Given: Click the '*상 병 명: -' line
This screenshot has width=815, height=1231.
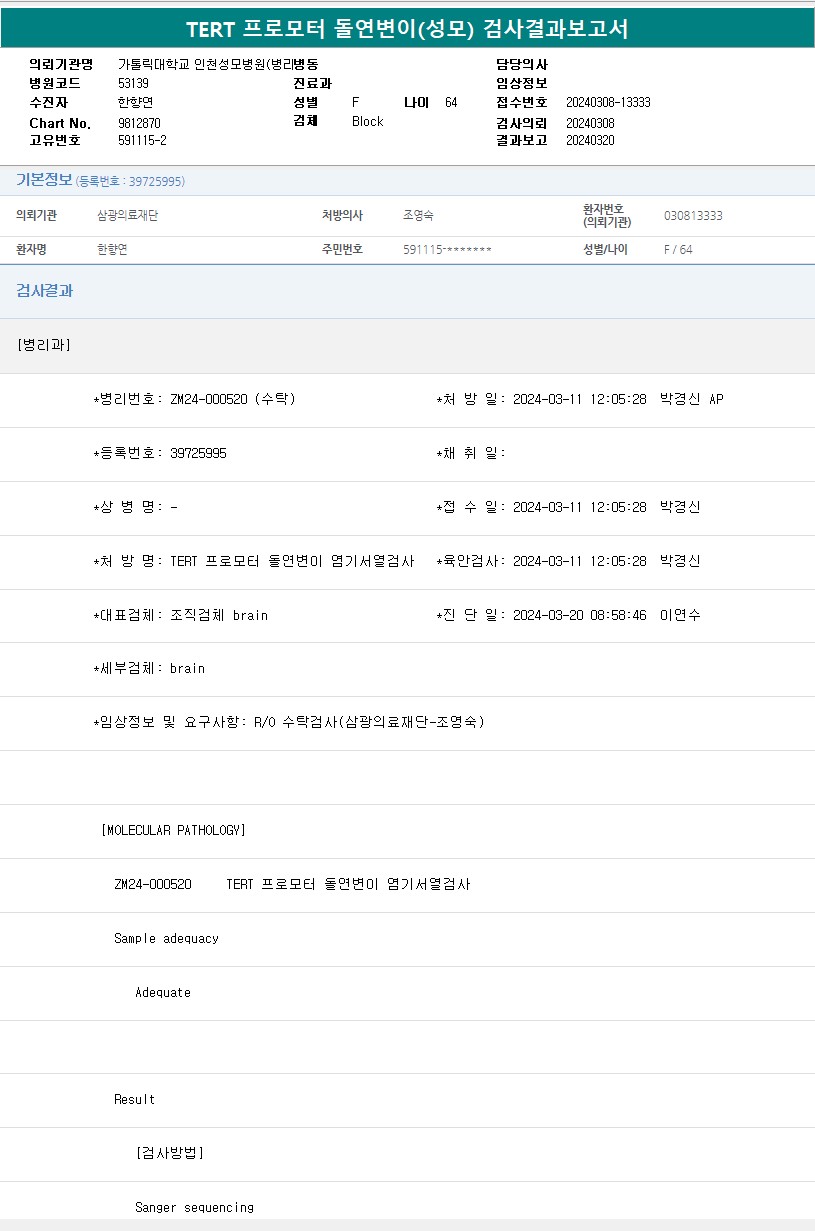Looking at the screenshot, I should pyautogui.click(x=135, y=507).
